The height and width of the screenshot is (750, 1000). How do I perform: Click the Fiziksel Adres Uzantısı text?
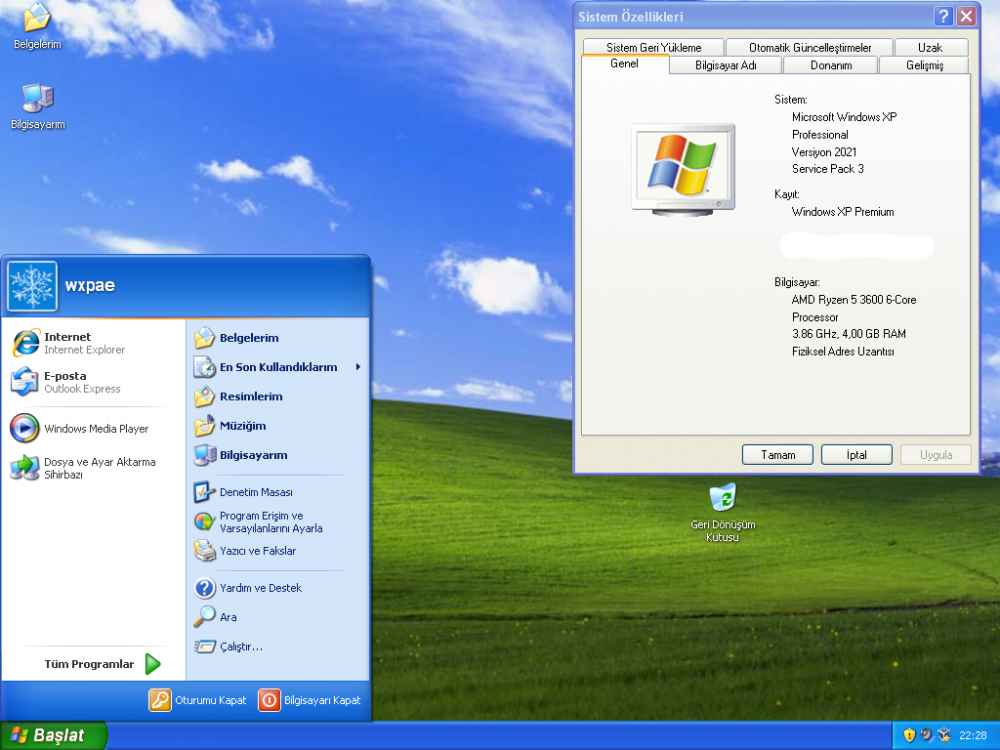click(x=843, y=351)
